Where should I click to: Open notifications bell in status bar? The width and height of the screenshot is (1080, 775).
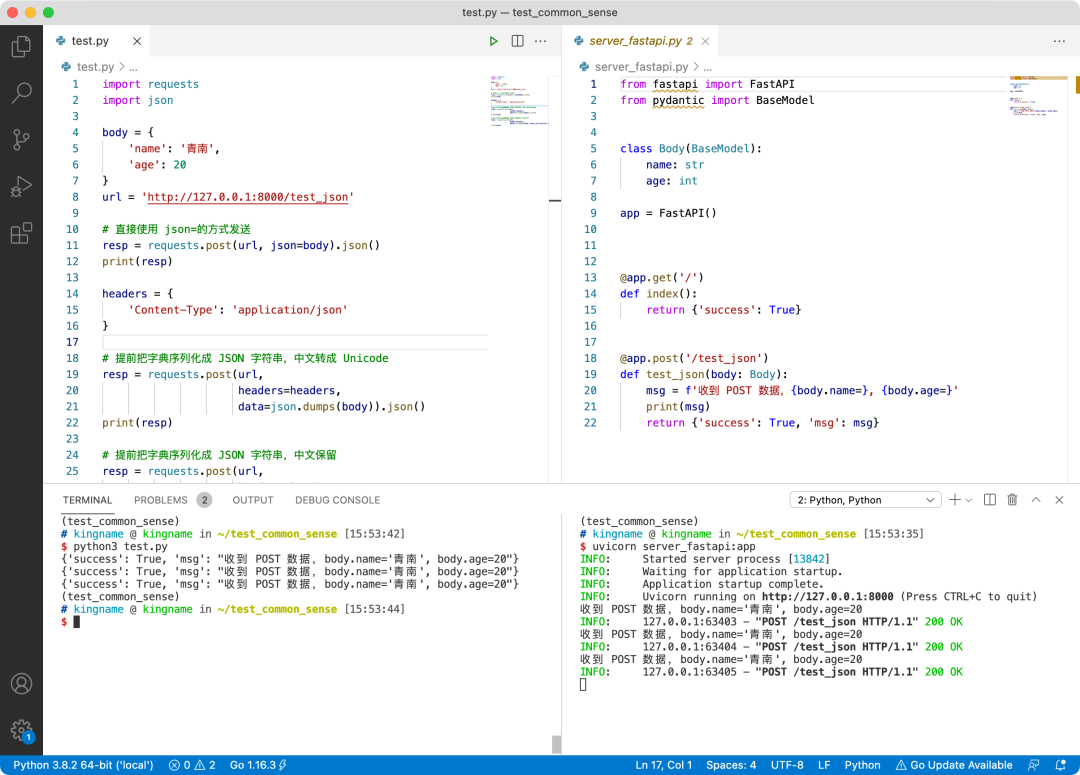pyautogui.click(x=1061, y=765)
